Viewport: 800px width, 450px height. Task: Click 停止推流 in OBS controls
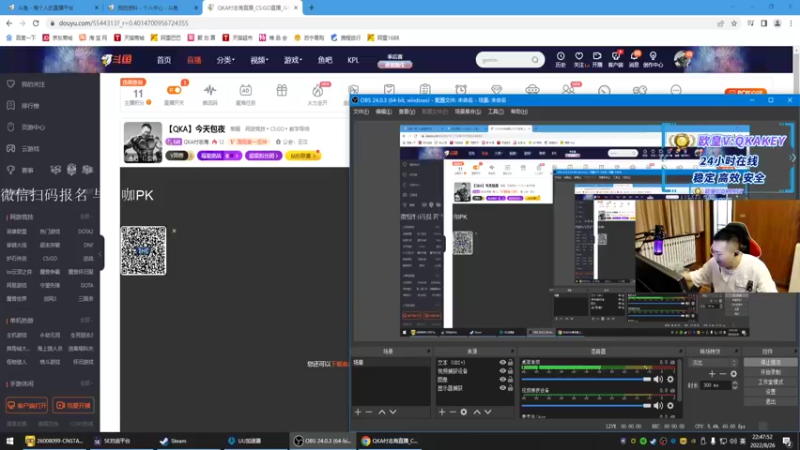[770, 362]
